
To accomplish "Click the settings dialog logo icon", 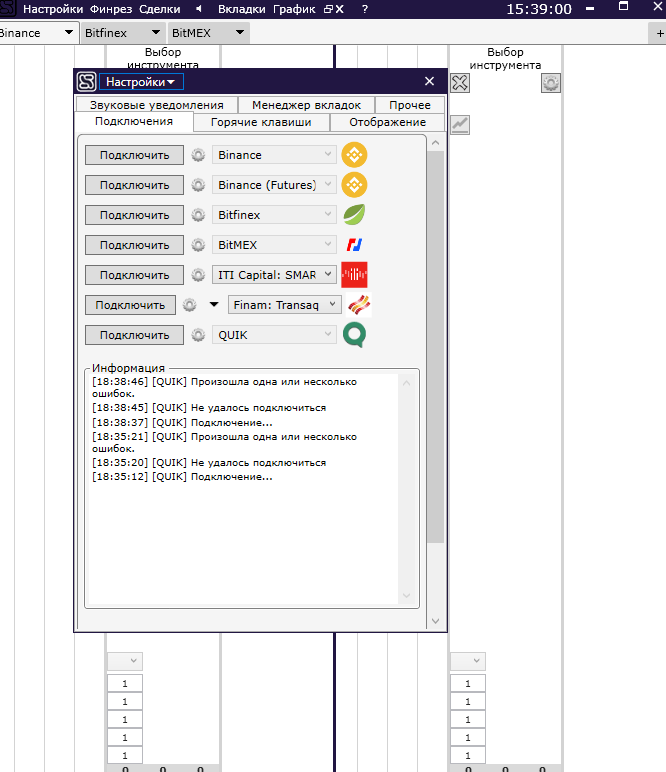I will point(87,82).
